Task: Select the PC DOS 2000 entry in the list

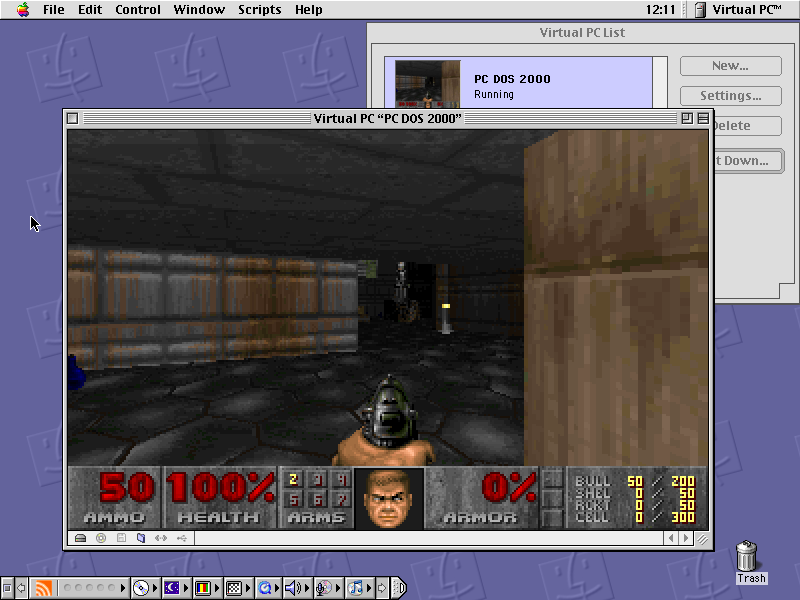Action: coord(518,83)
